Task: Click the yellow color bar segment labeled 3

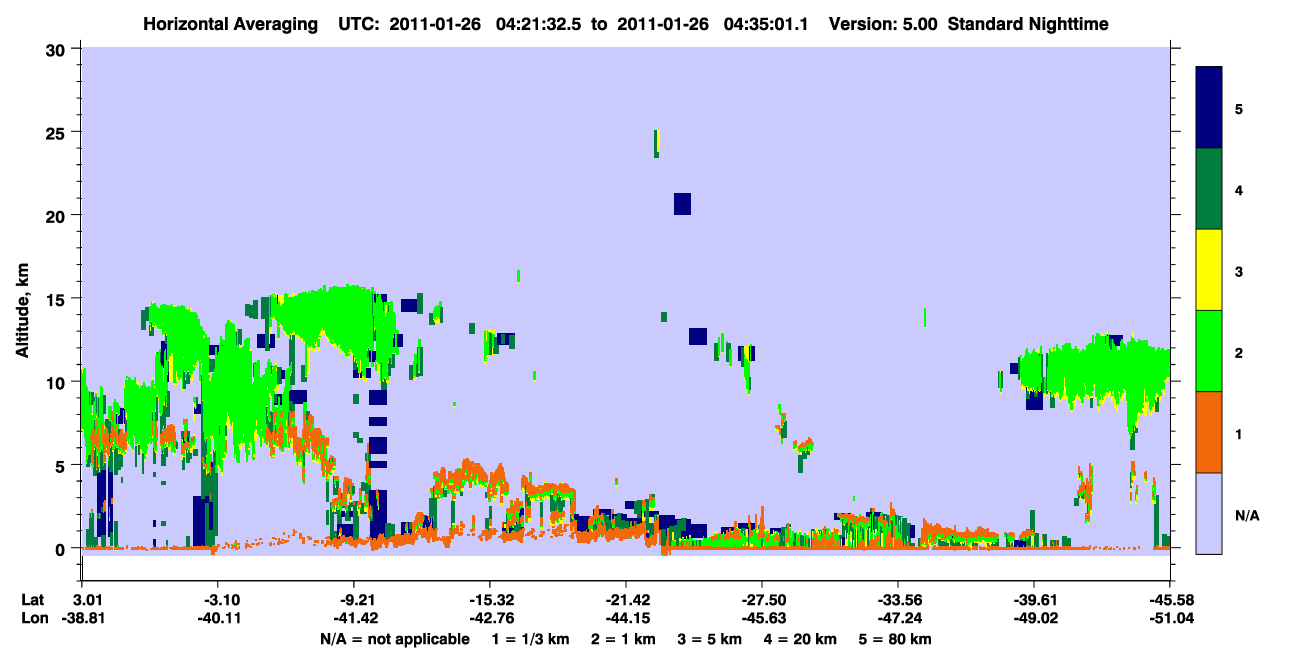Action: [1209, 270]
